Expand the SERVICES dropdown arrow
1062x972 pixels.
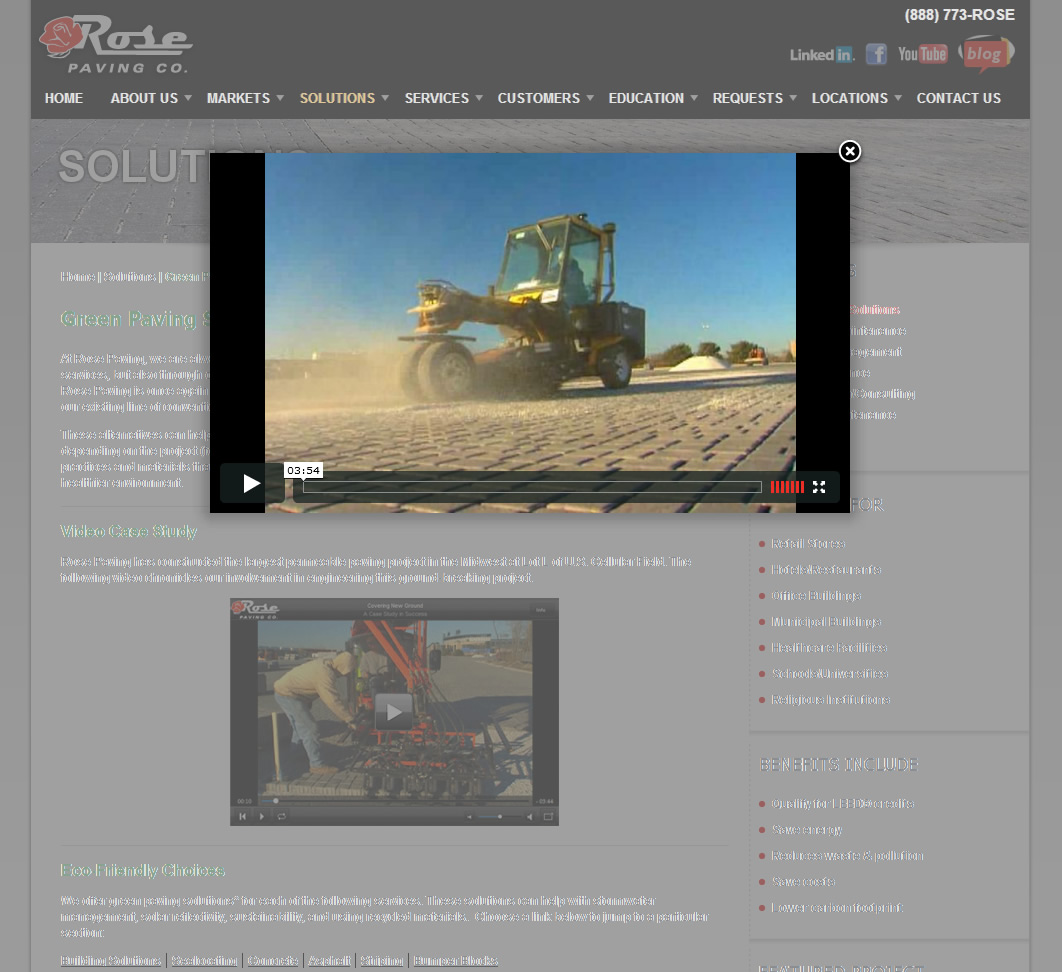coord(480,98)
